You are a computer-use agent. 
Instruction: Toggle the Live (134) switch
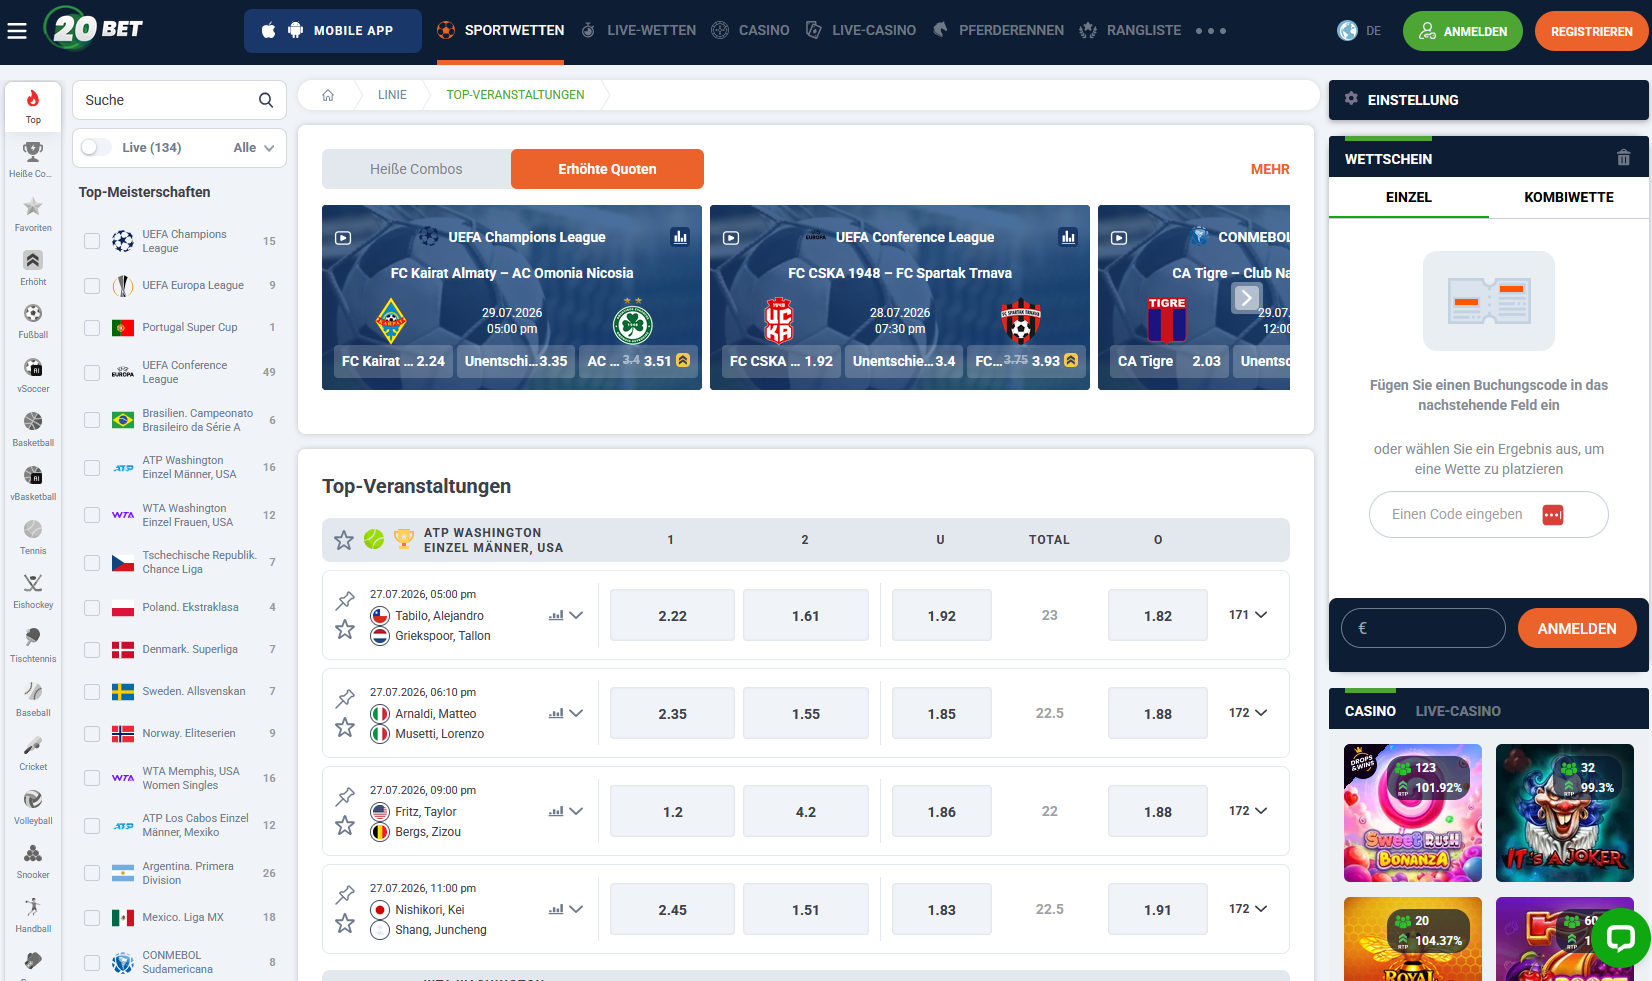(x=96, y=148)
